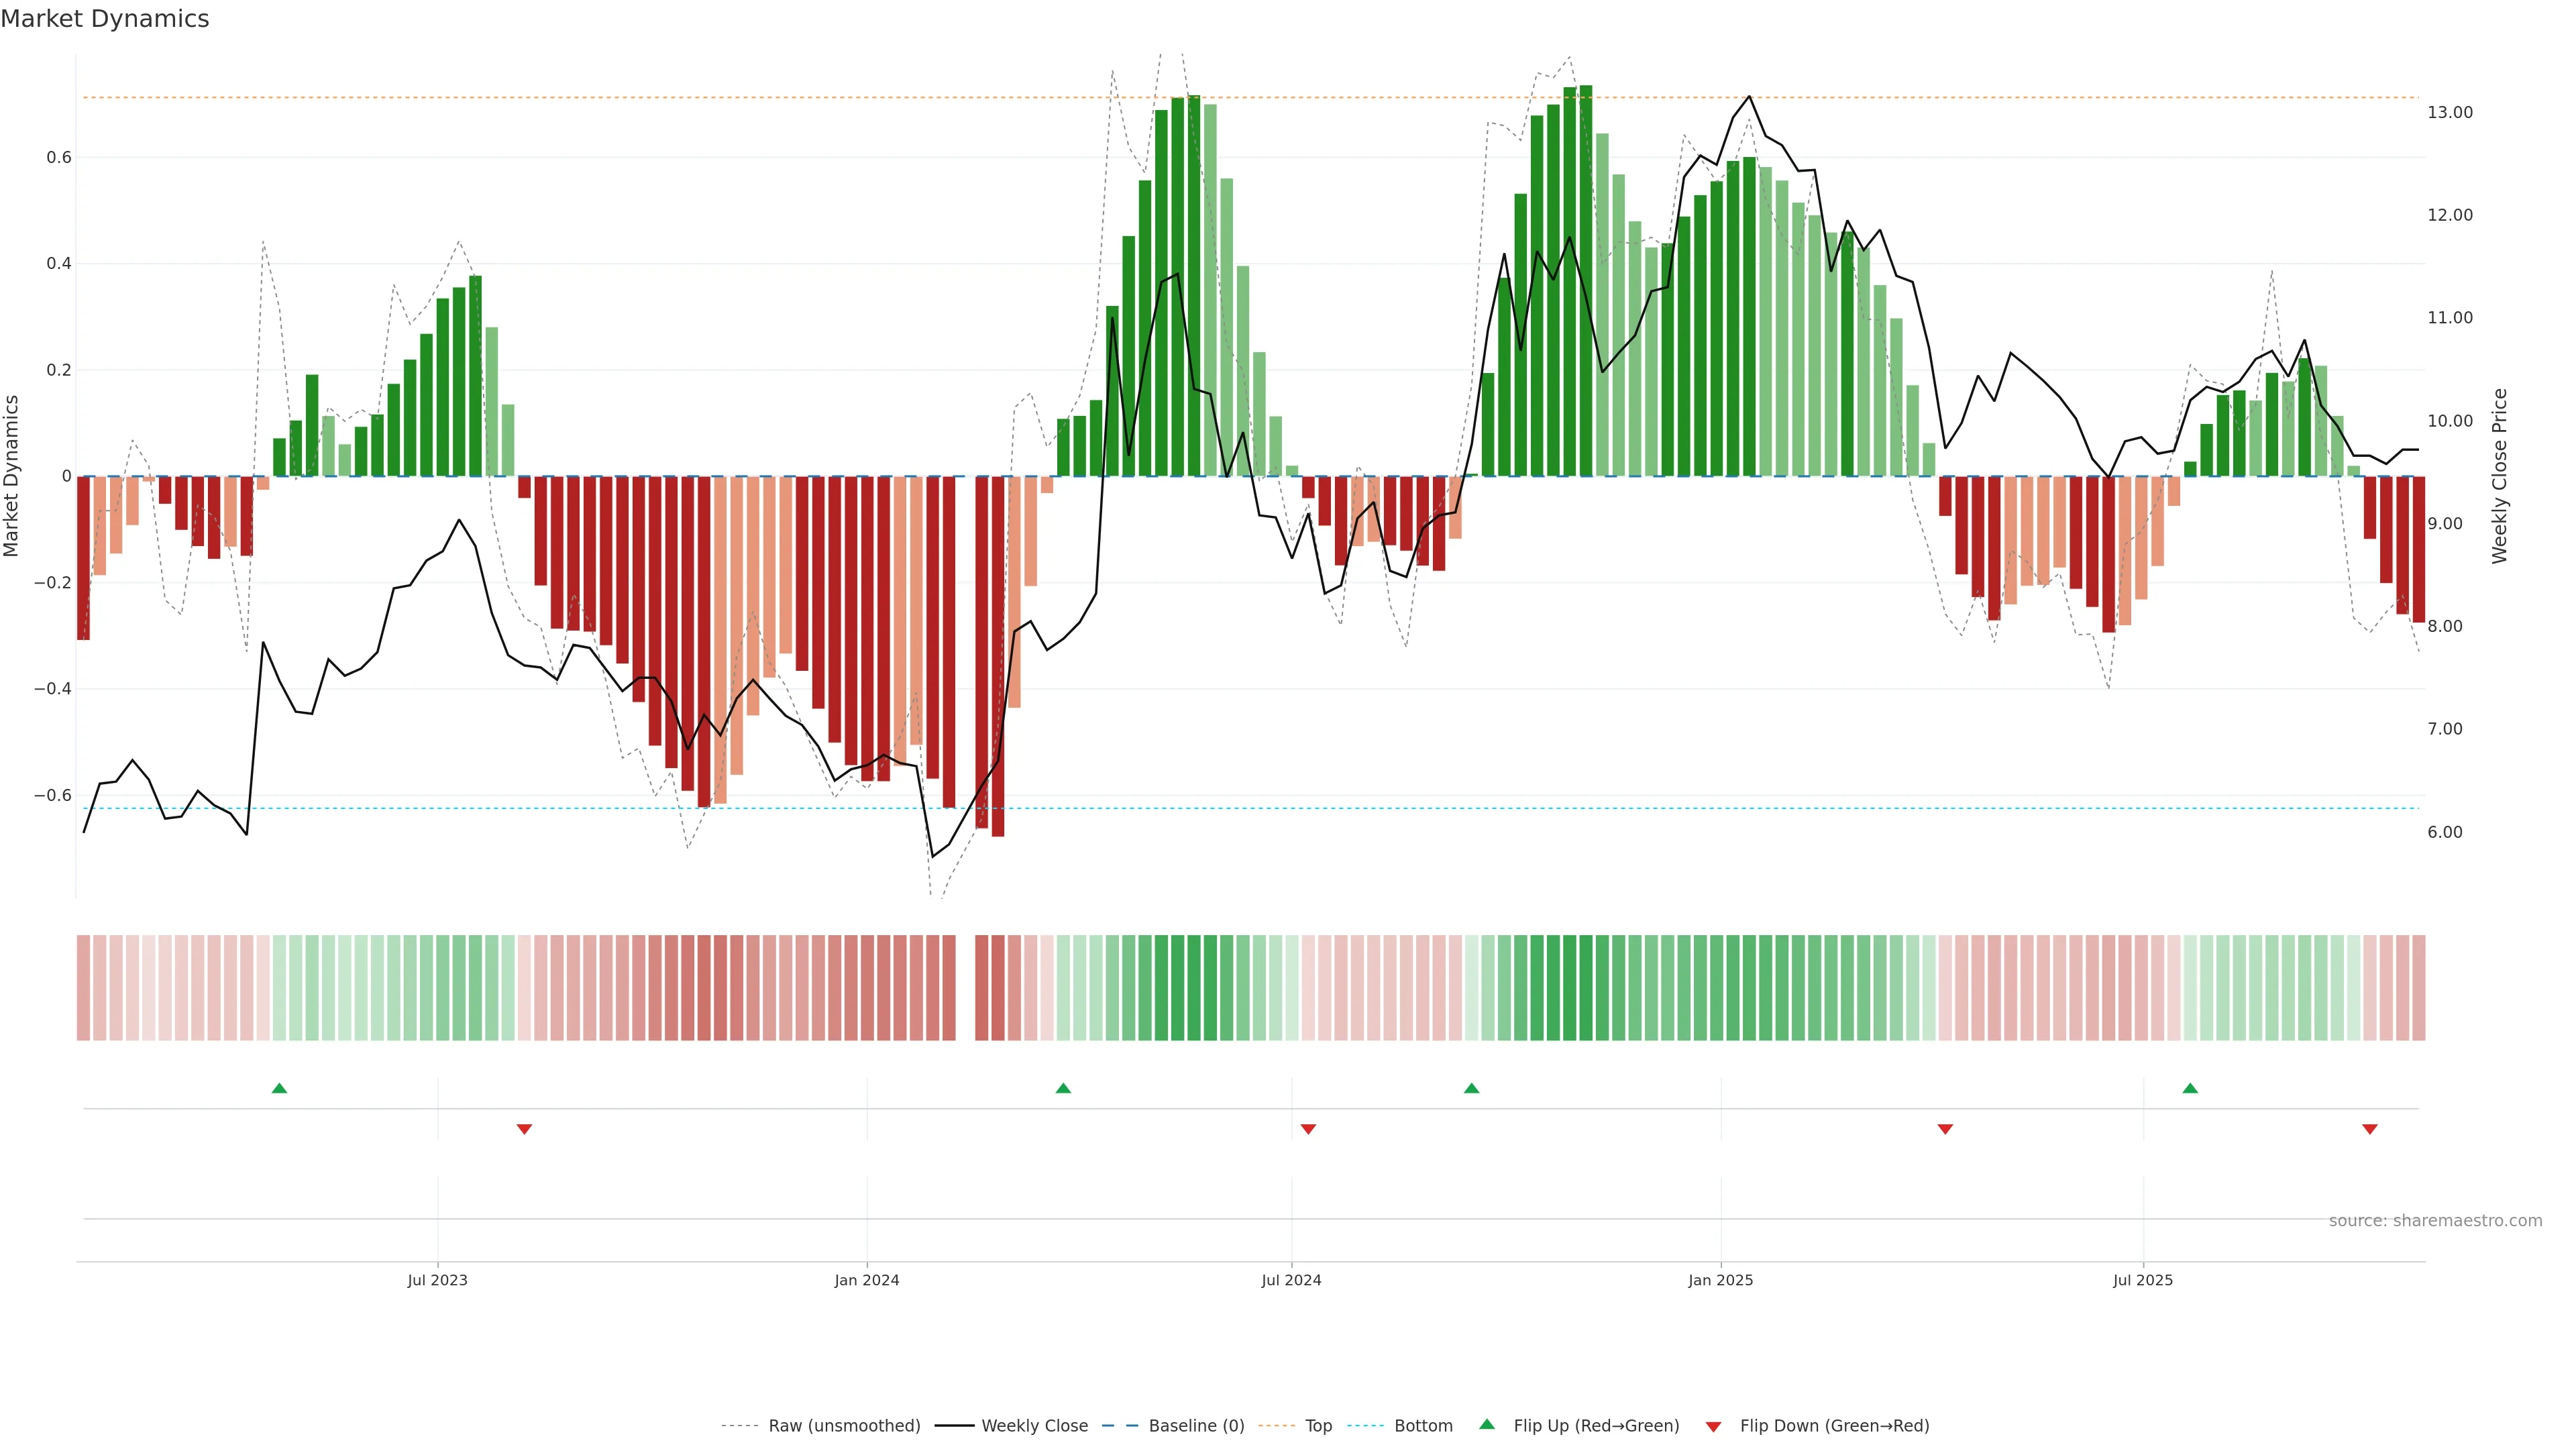
Task: Click the Flip Up green triangle legend icon
Action: [x=1487, y=1424]
